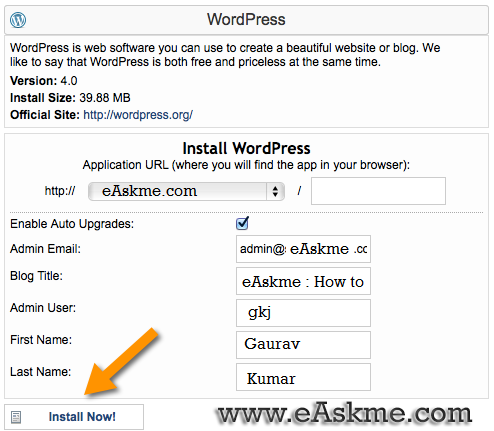The width and height of the screenshot is (494, 431).
Task: Click the Application URL description text
Action: [246, 165]
